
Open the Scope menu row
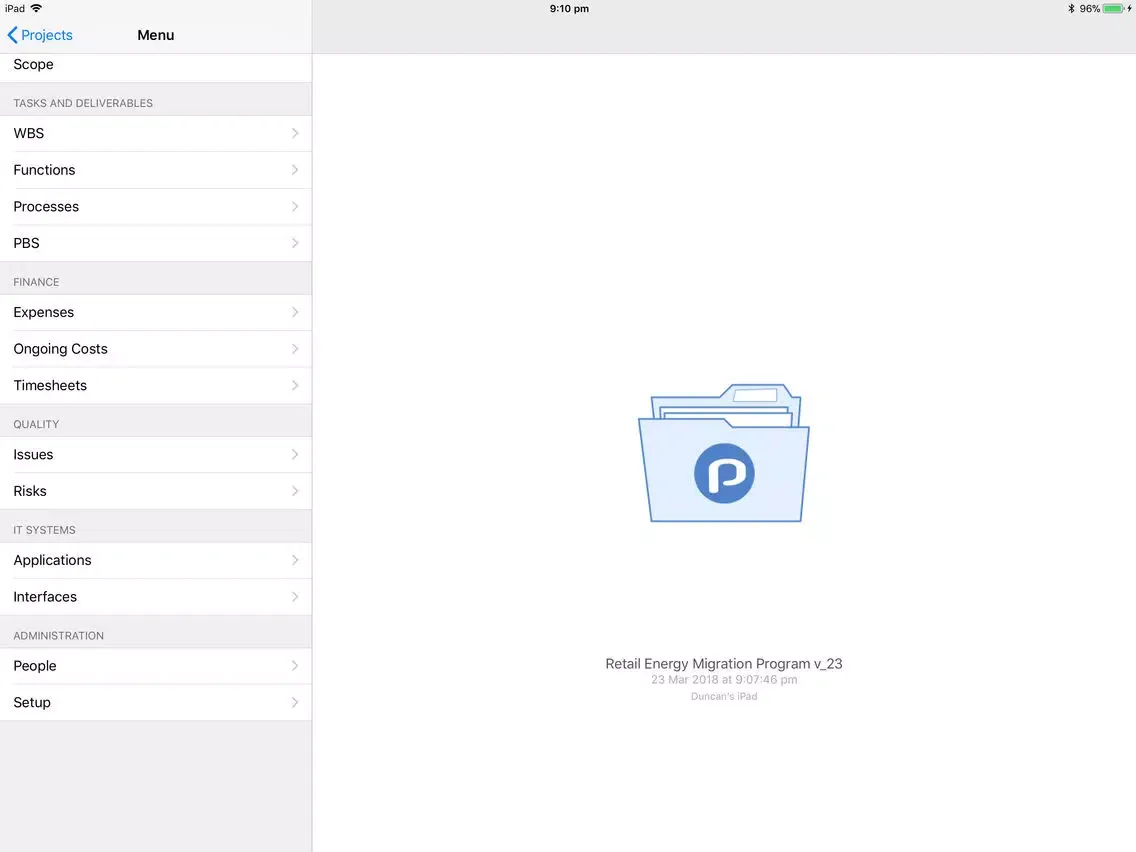[x=156, y=66]
